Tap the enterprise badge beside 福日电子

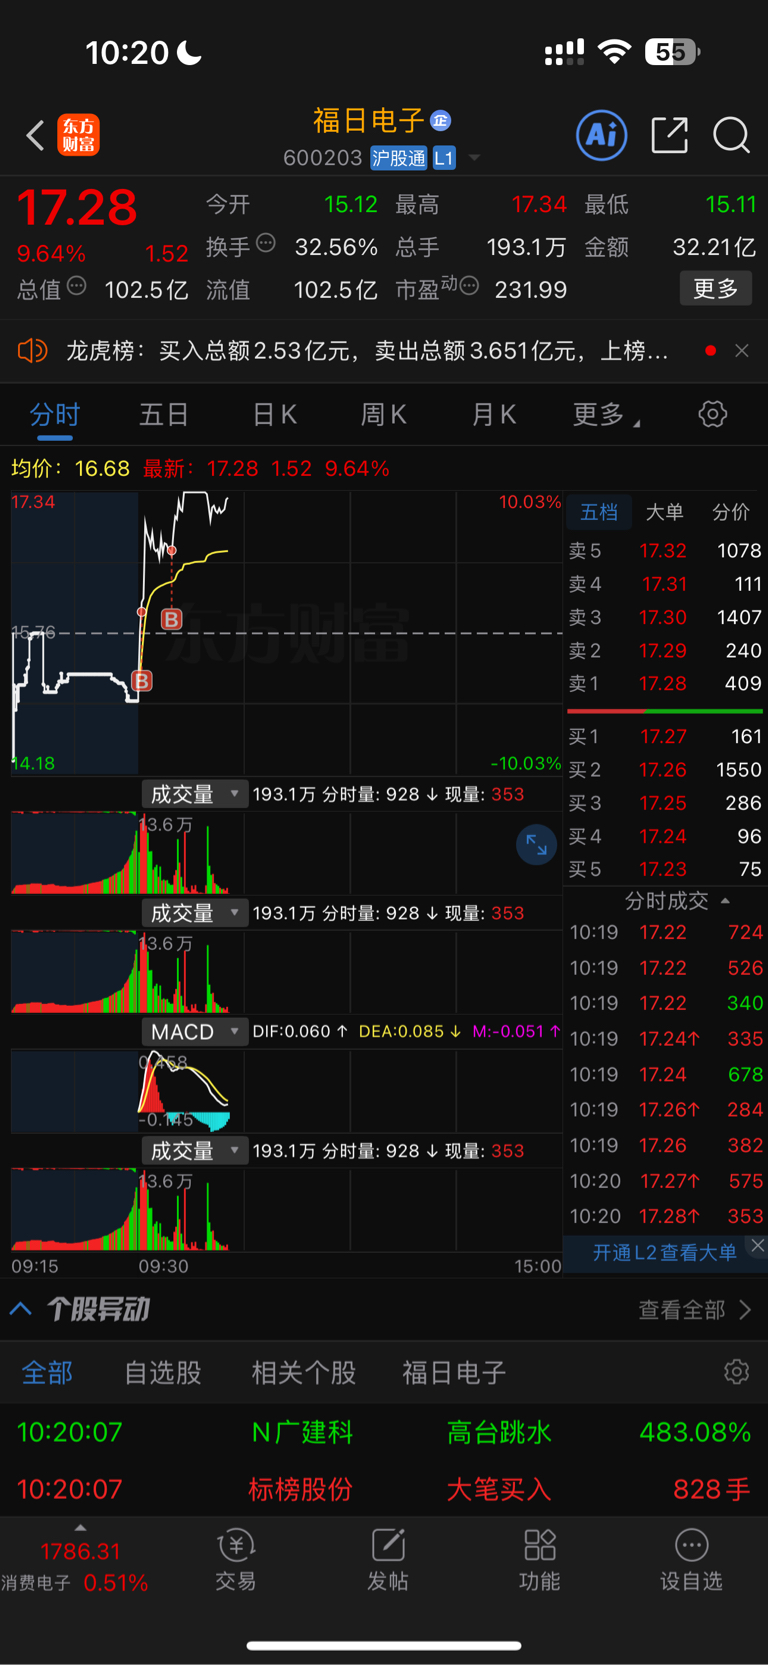pyautogui.click(x=441, y=121)
